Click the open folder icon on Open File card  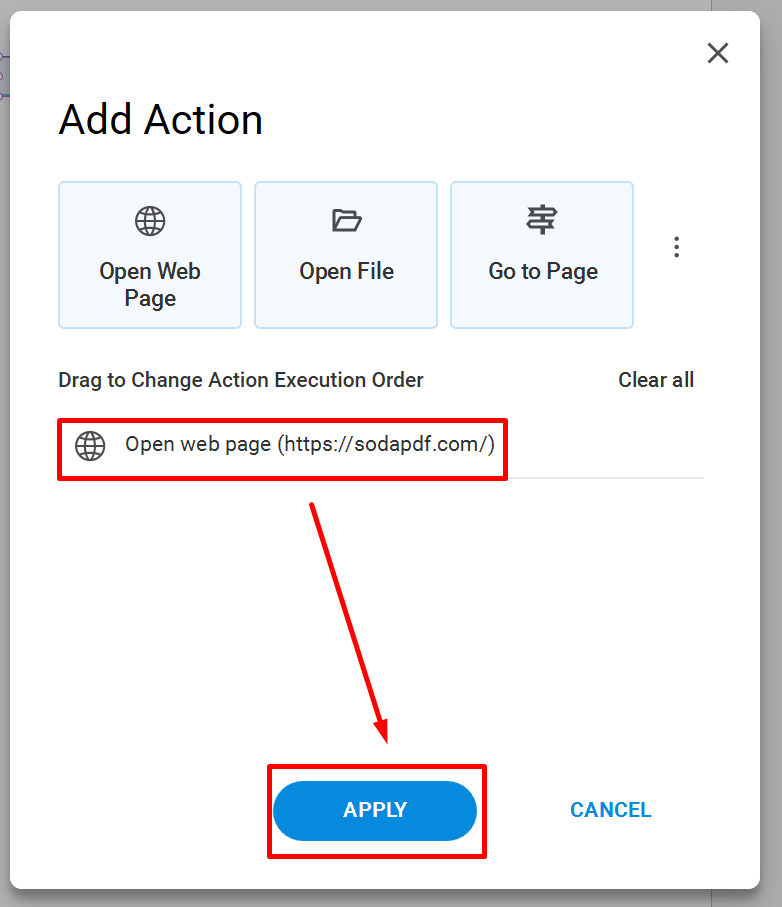click(346, 220)
